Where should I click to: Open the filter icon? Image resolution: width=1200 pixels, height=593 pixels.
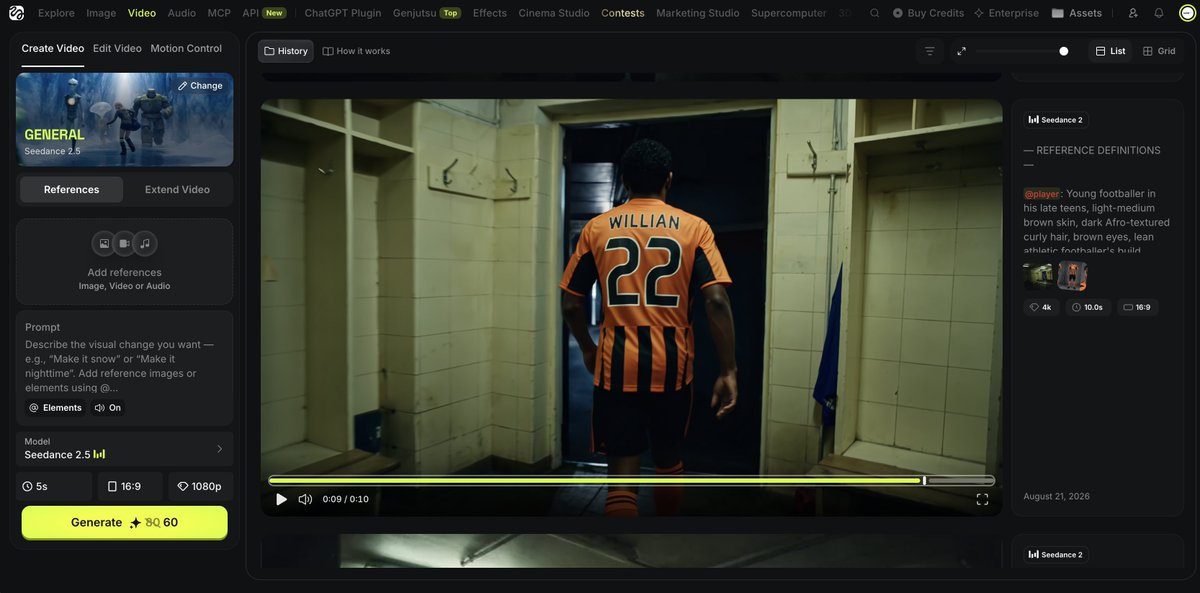pyautogui.click(x=930, y=51)
